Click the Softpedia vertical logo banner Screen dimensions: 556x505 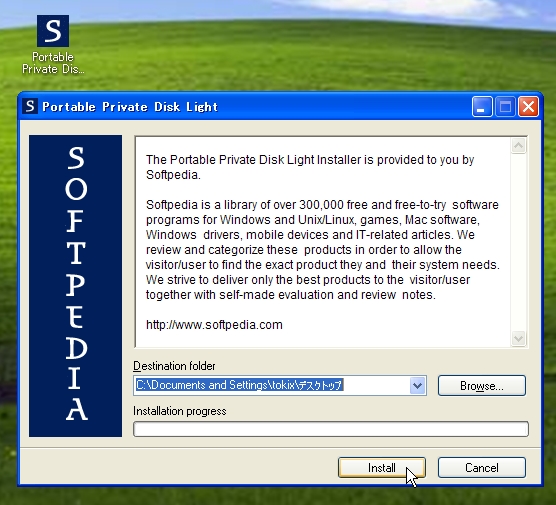click(76, 285)
